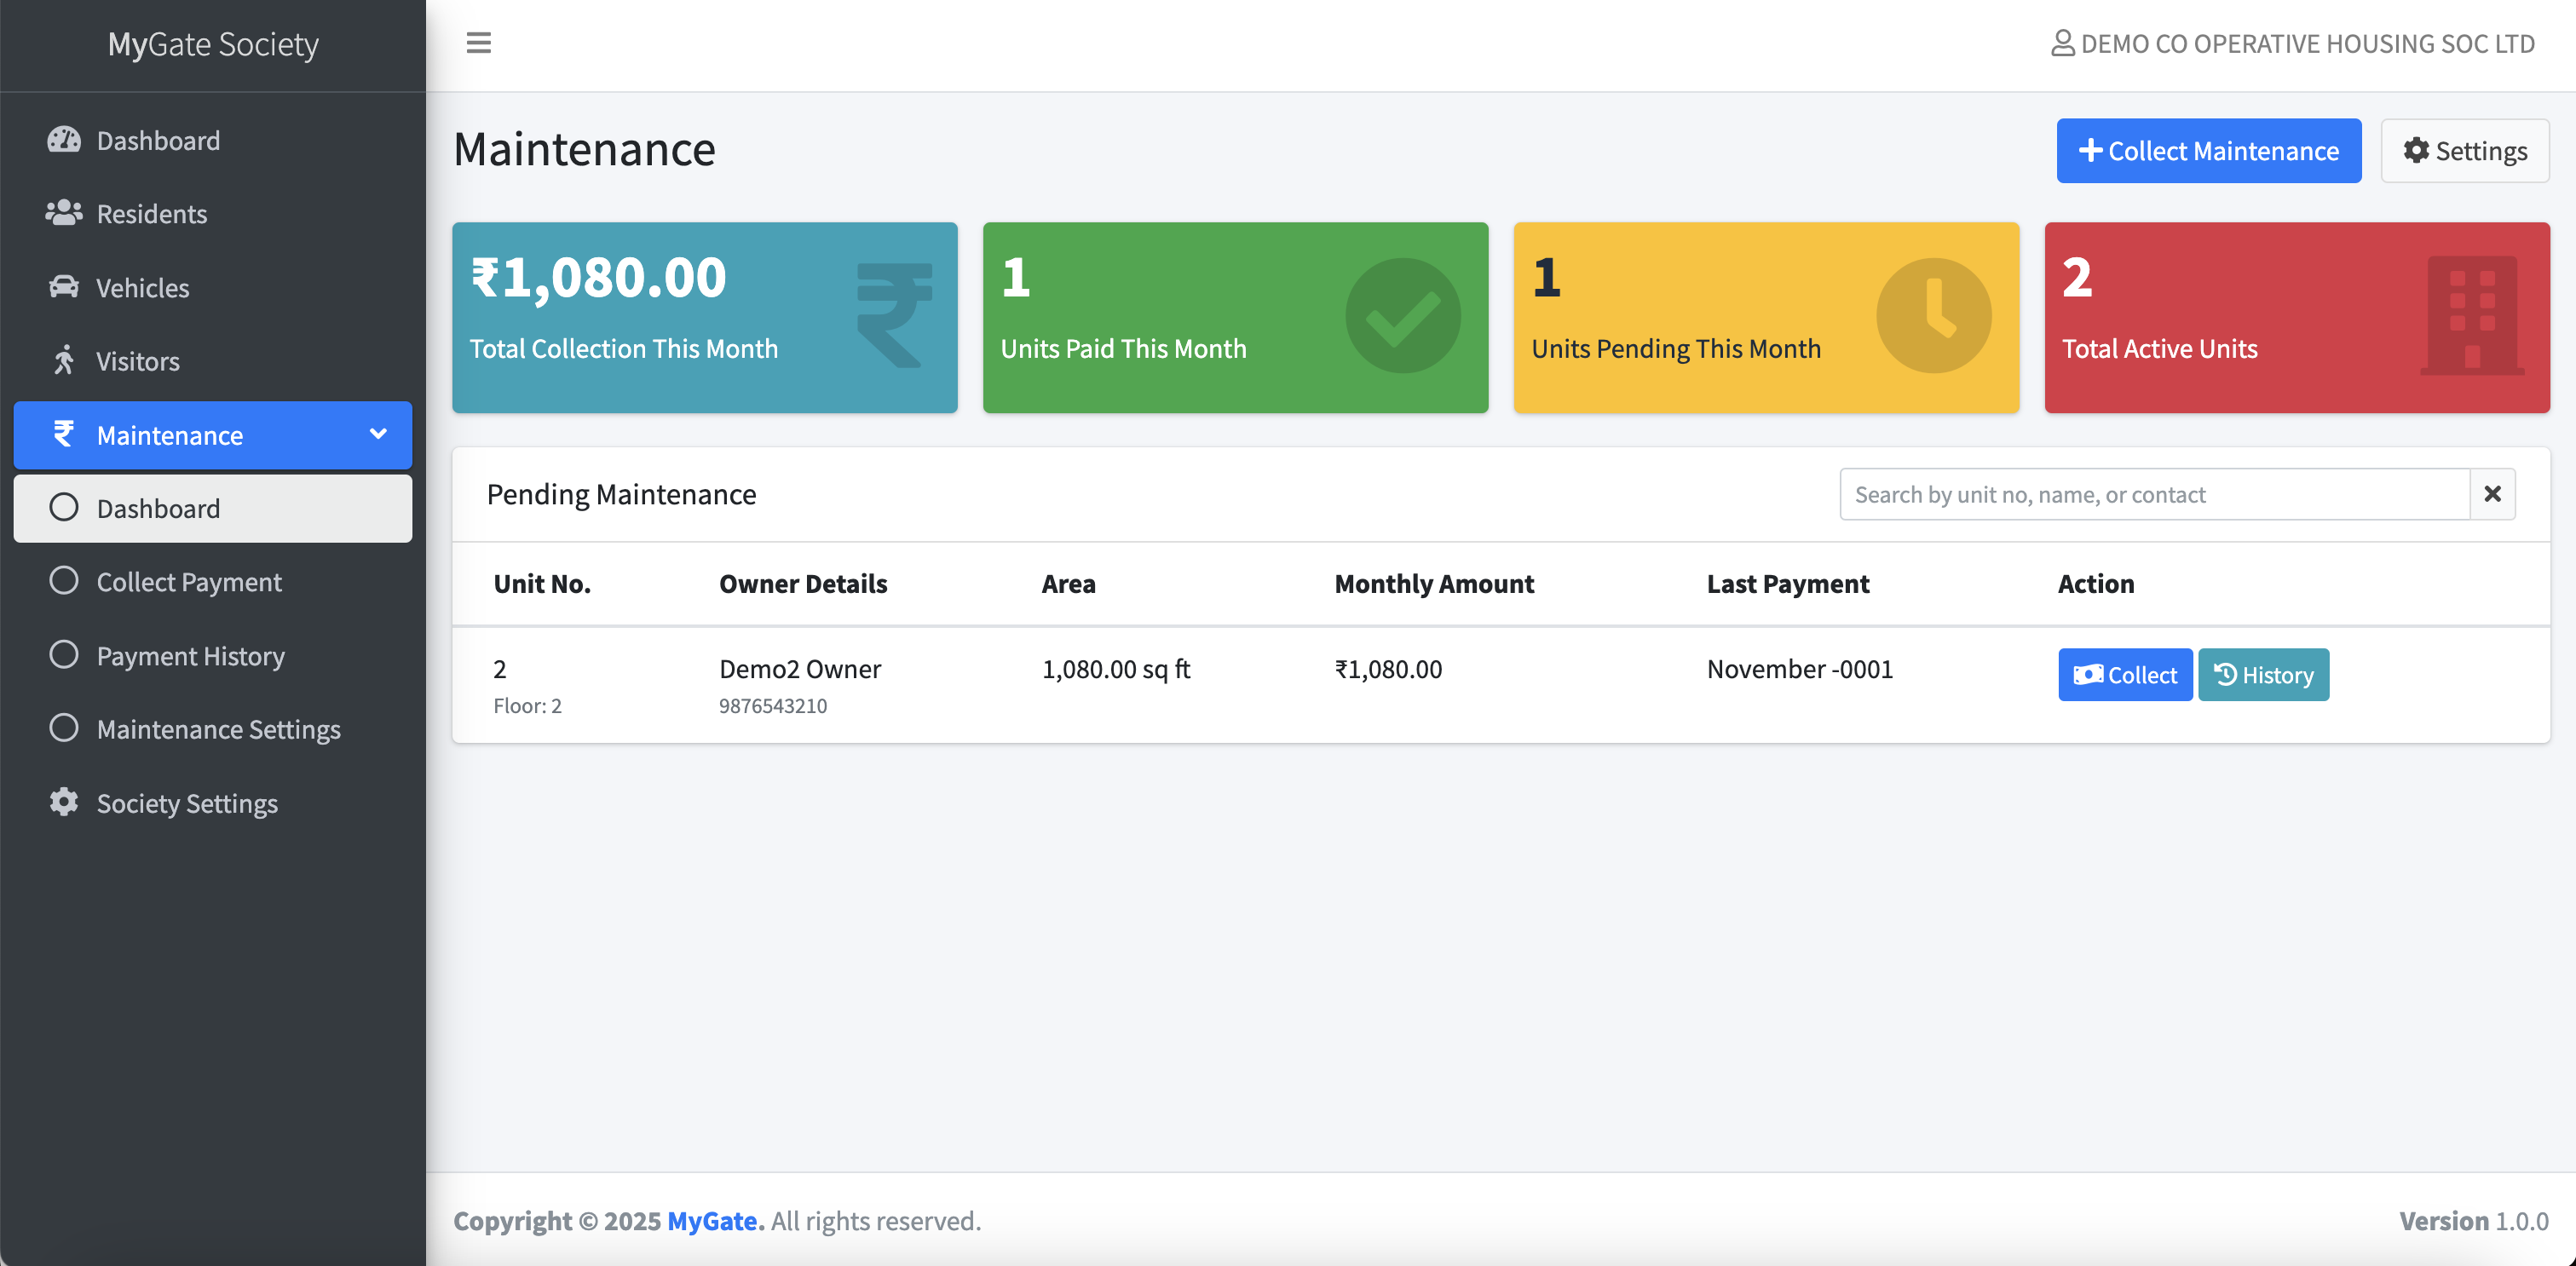Click the Last Payment column header
The width and height of the screenshot is (2576, 1266).
1788,583
